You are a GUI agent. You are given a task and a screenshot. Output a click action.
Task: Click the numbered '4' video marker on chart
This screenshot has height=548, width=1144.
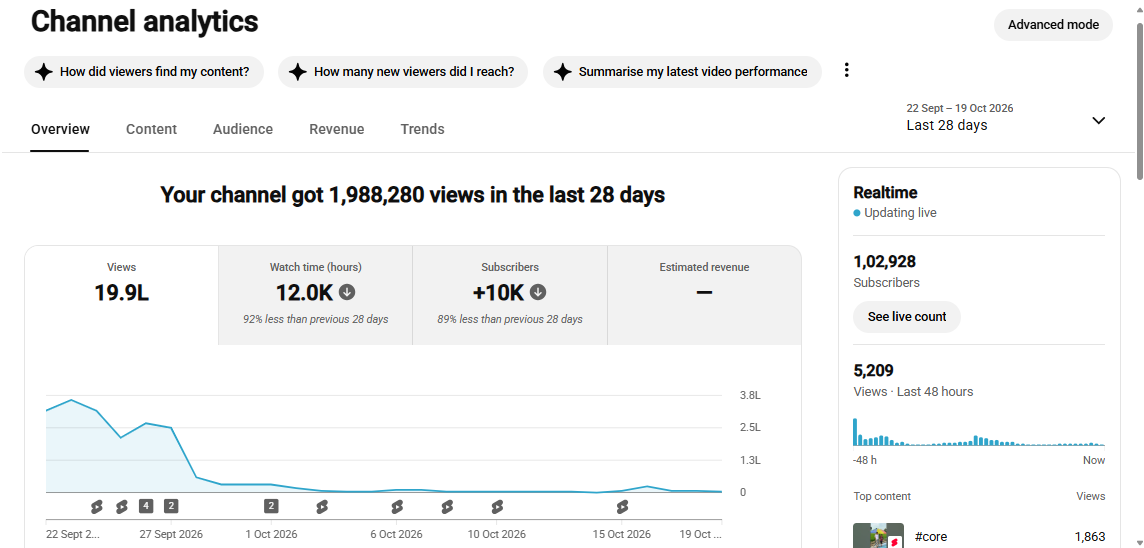coord(146,506)
